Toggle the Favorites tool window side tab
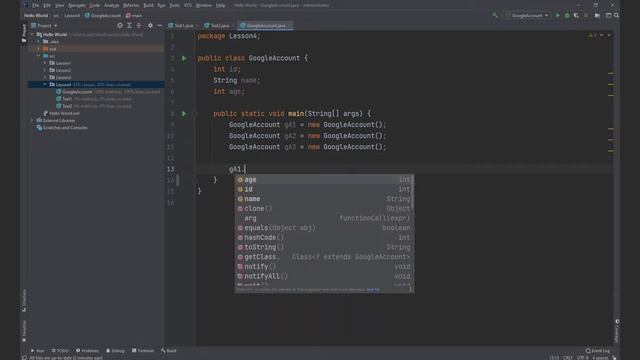640x360 pixels. click(x=24, y=331)
